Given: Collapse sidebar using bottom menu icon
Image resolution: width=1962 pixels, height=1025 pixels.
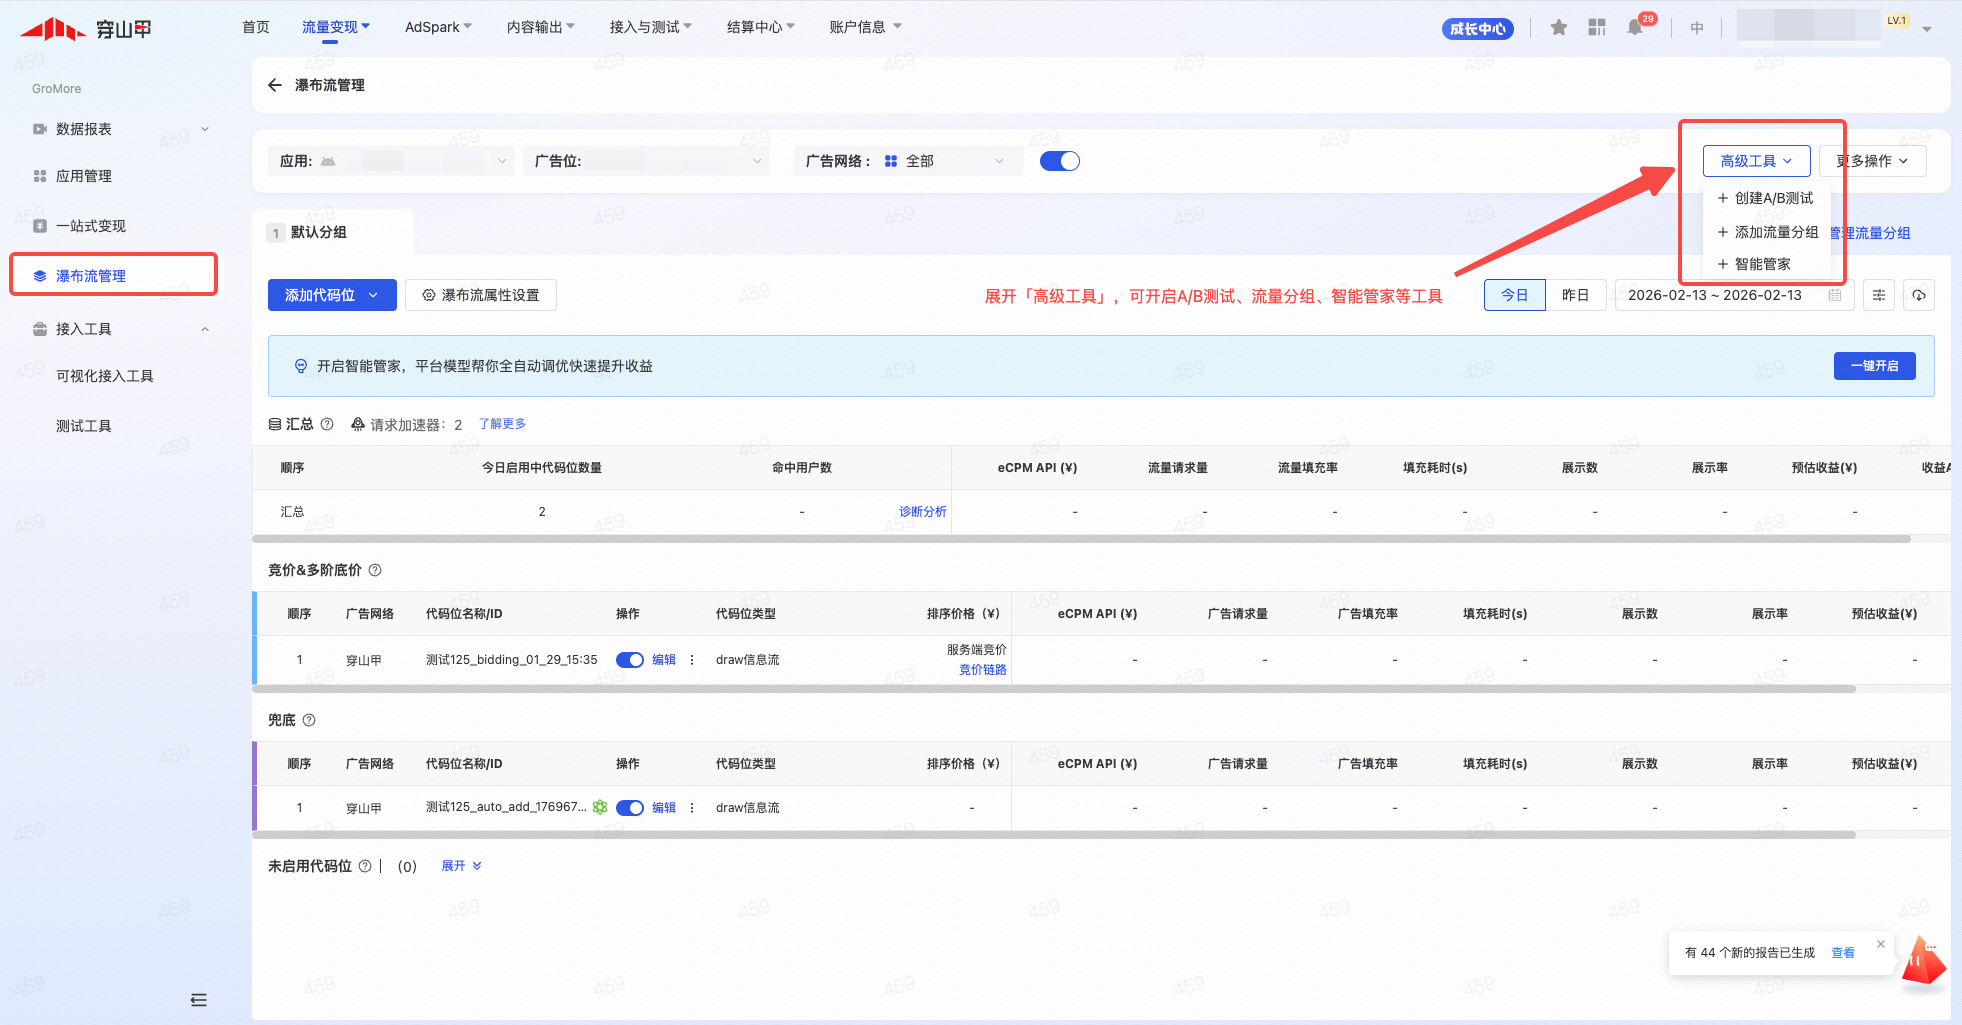Looking at the screenshot, I should click(198, 999).
